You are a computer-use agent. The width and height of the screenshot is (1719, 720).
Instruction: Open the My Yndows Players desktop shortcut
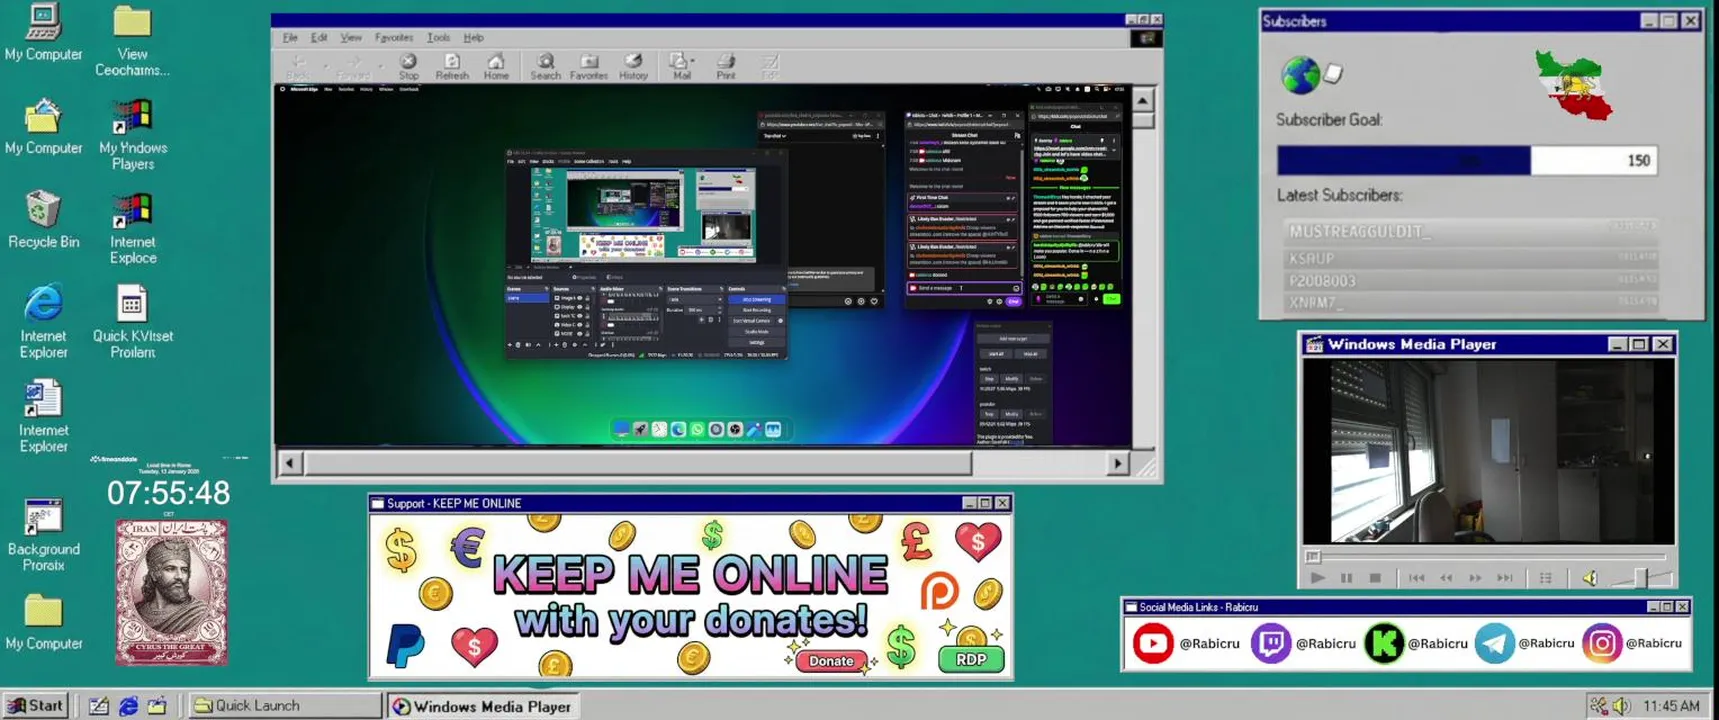[132, 135]
